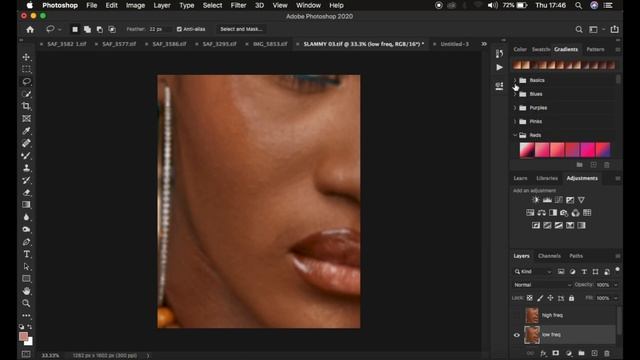Screen dimensions: 640x360
Task: Toggle the Anti-alias checkbox
Action: click(x=179, y=29)
